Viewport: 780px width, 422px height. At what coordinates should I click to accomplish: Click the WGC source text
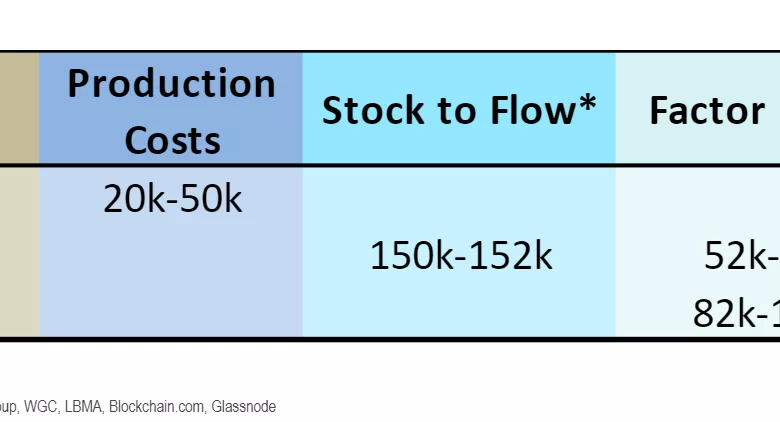tap(41, 407)
